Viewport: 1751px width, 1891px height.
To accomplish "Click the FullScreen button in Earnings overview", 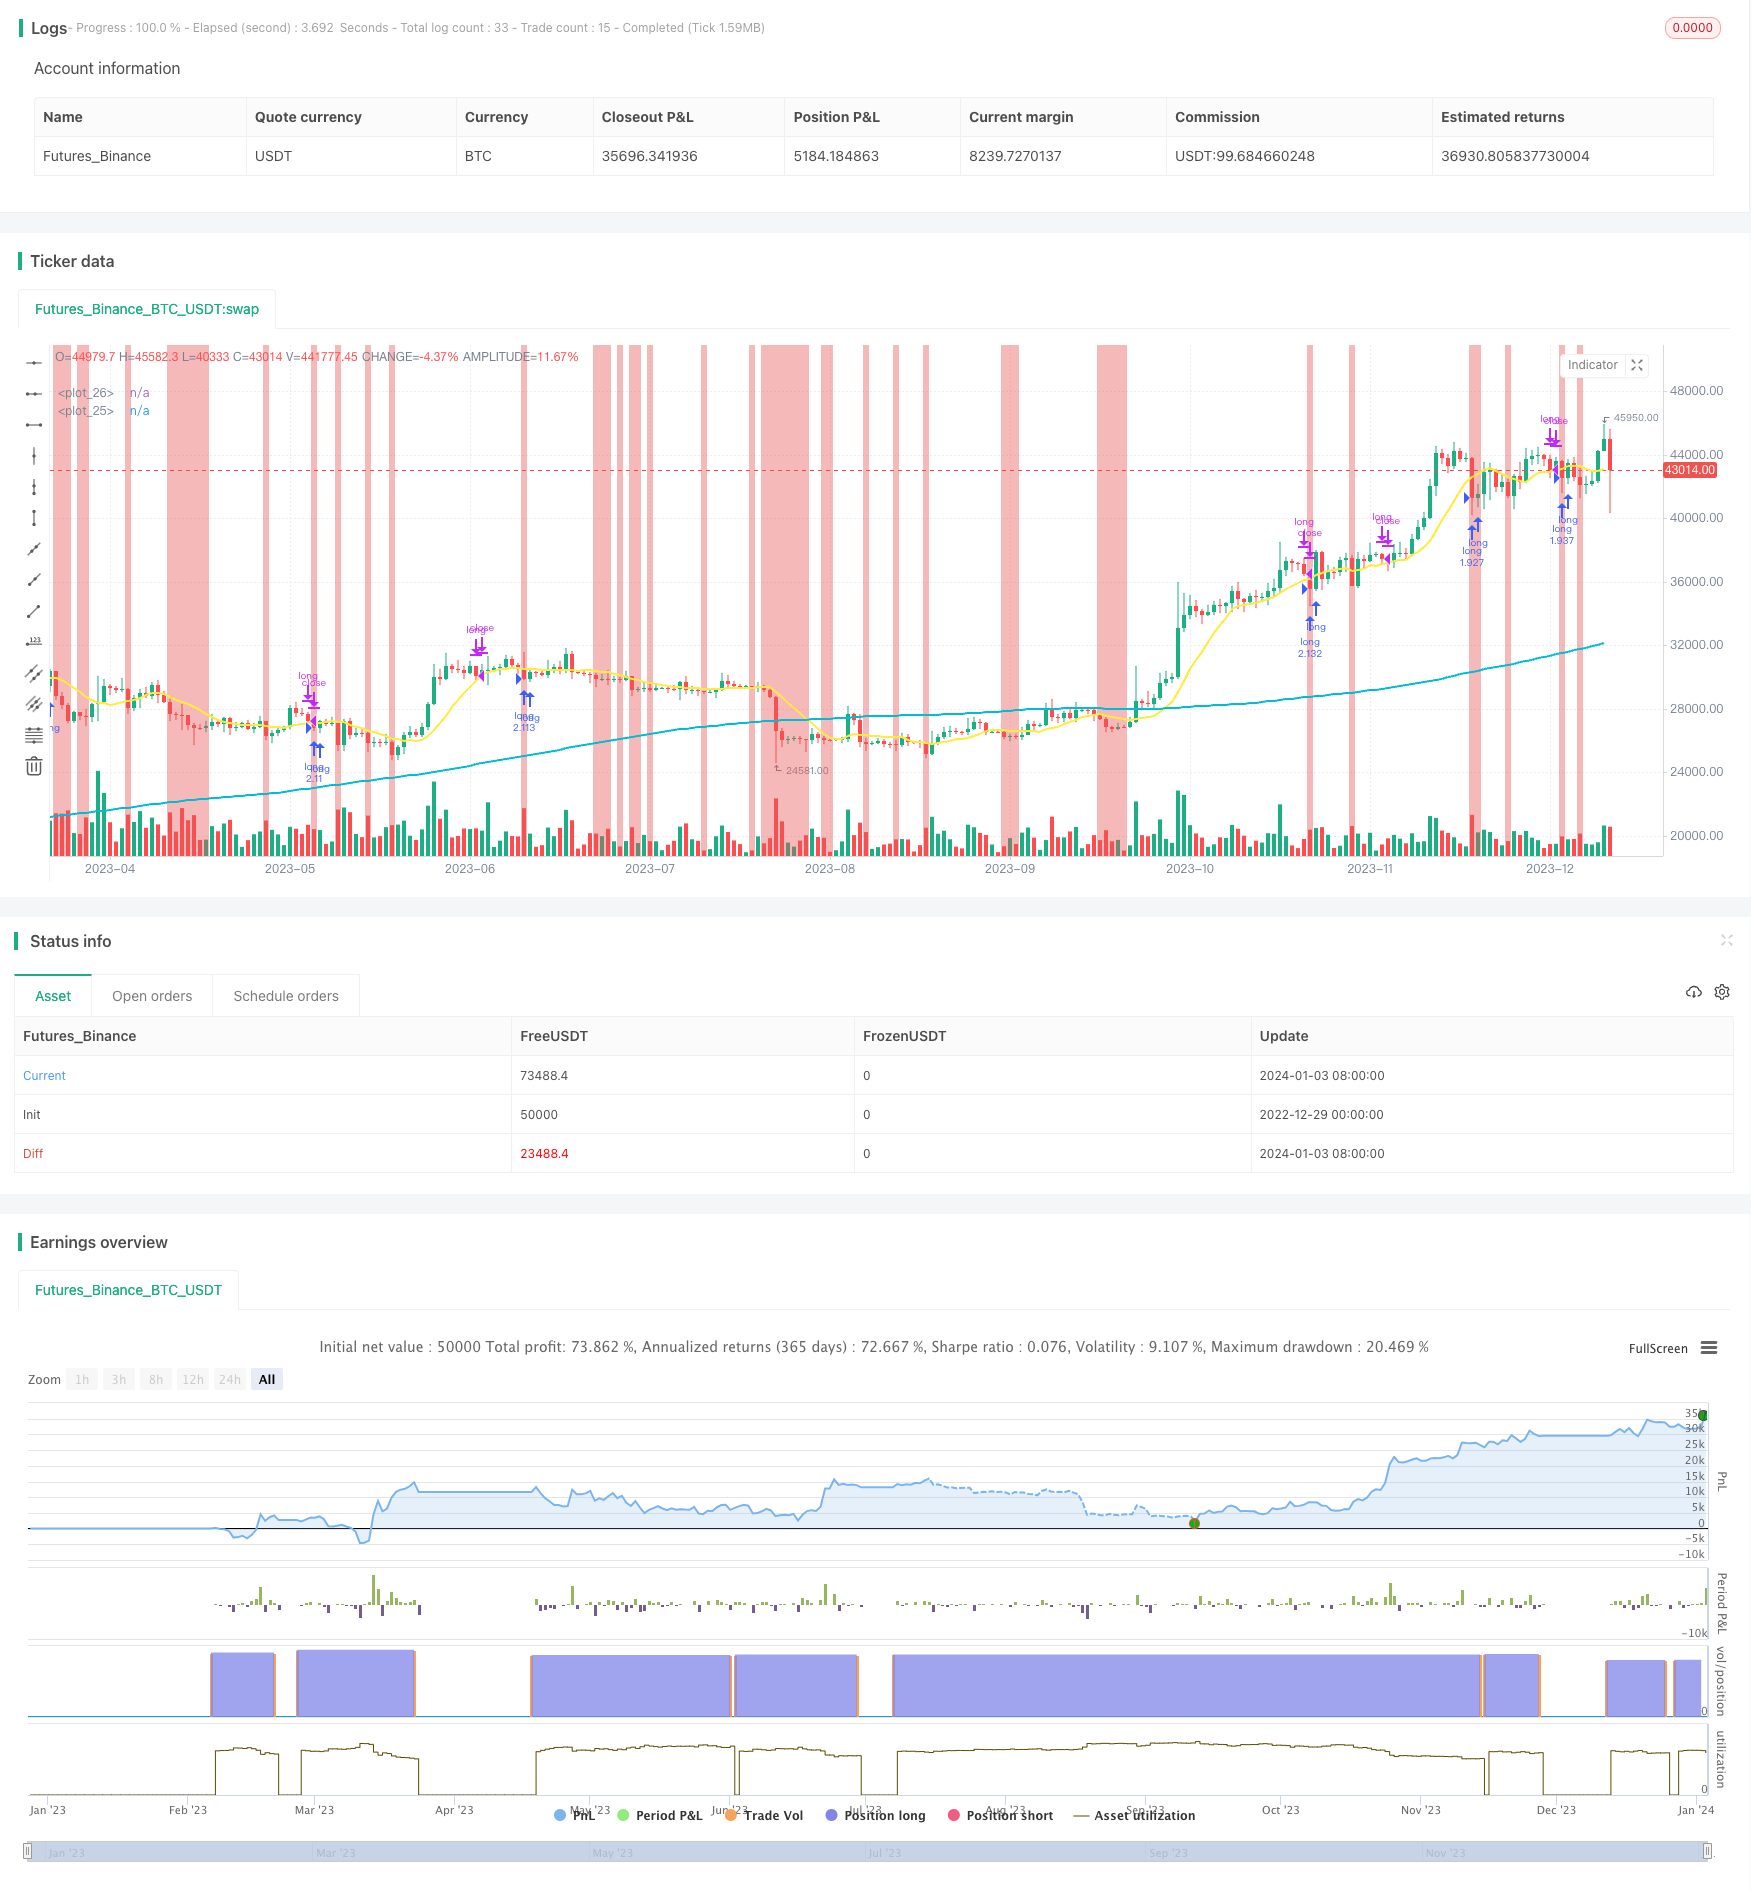I will point(1657,1348).
